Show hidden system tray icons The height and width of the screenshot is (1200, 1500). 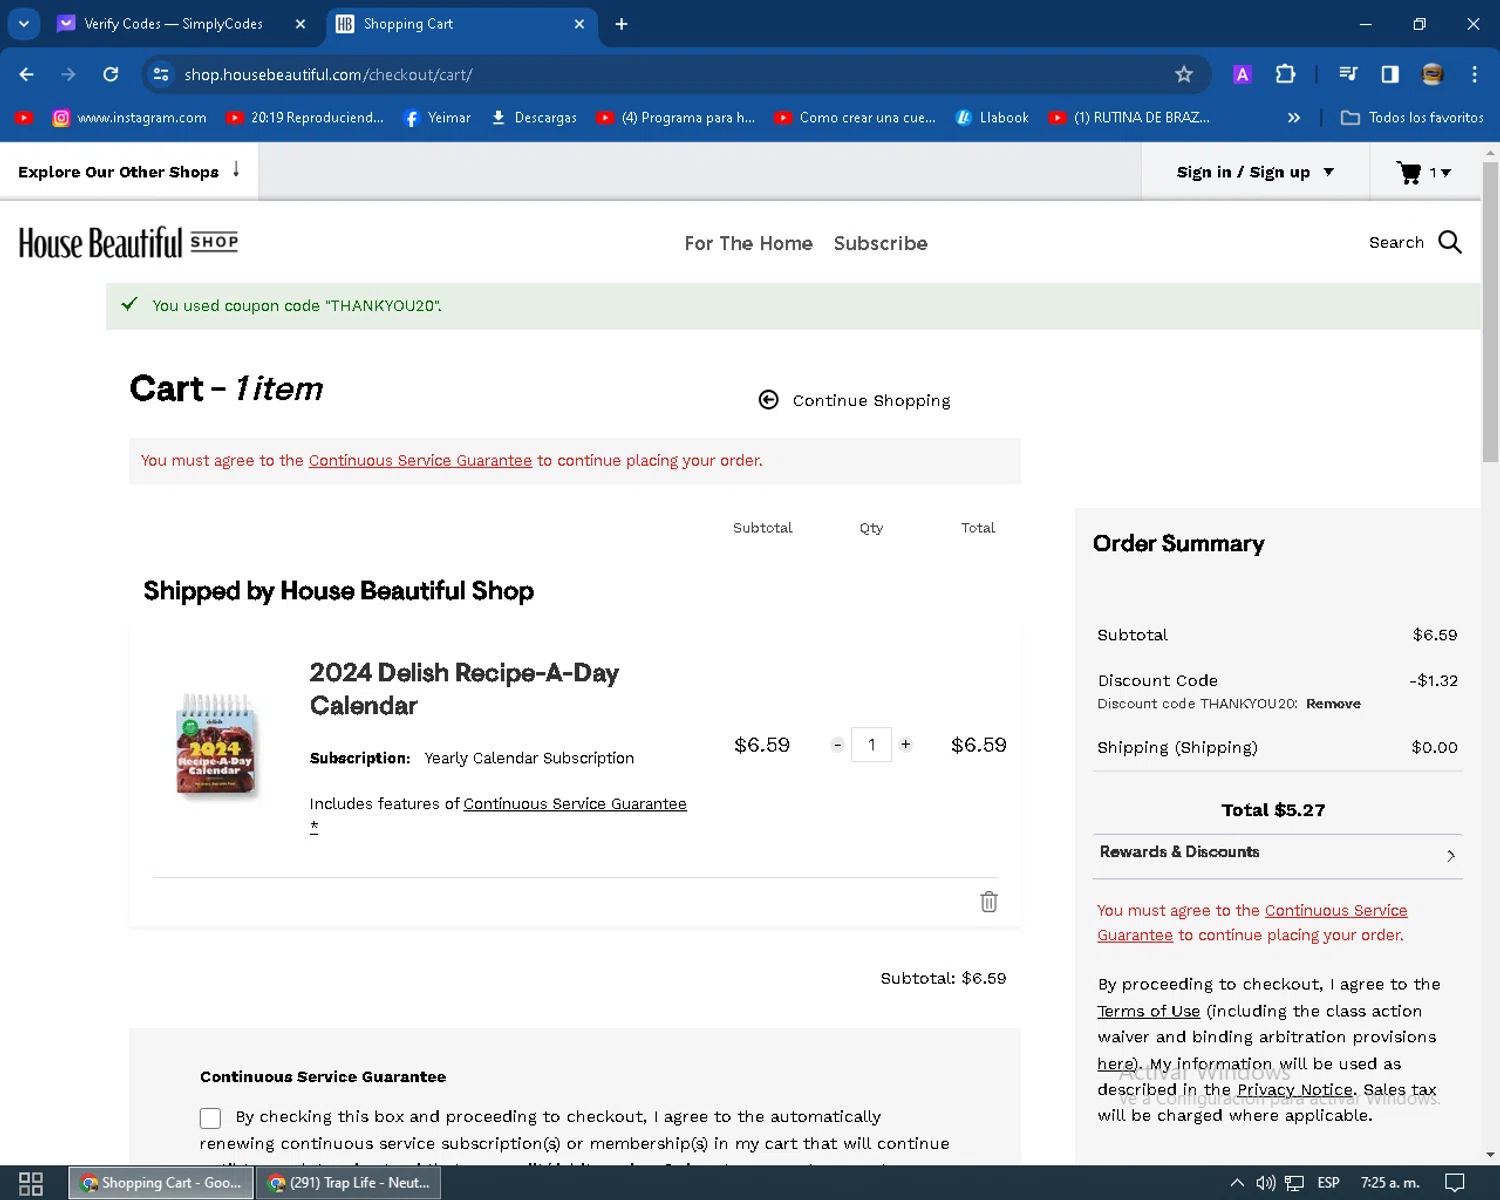coord(1237,1183)
